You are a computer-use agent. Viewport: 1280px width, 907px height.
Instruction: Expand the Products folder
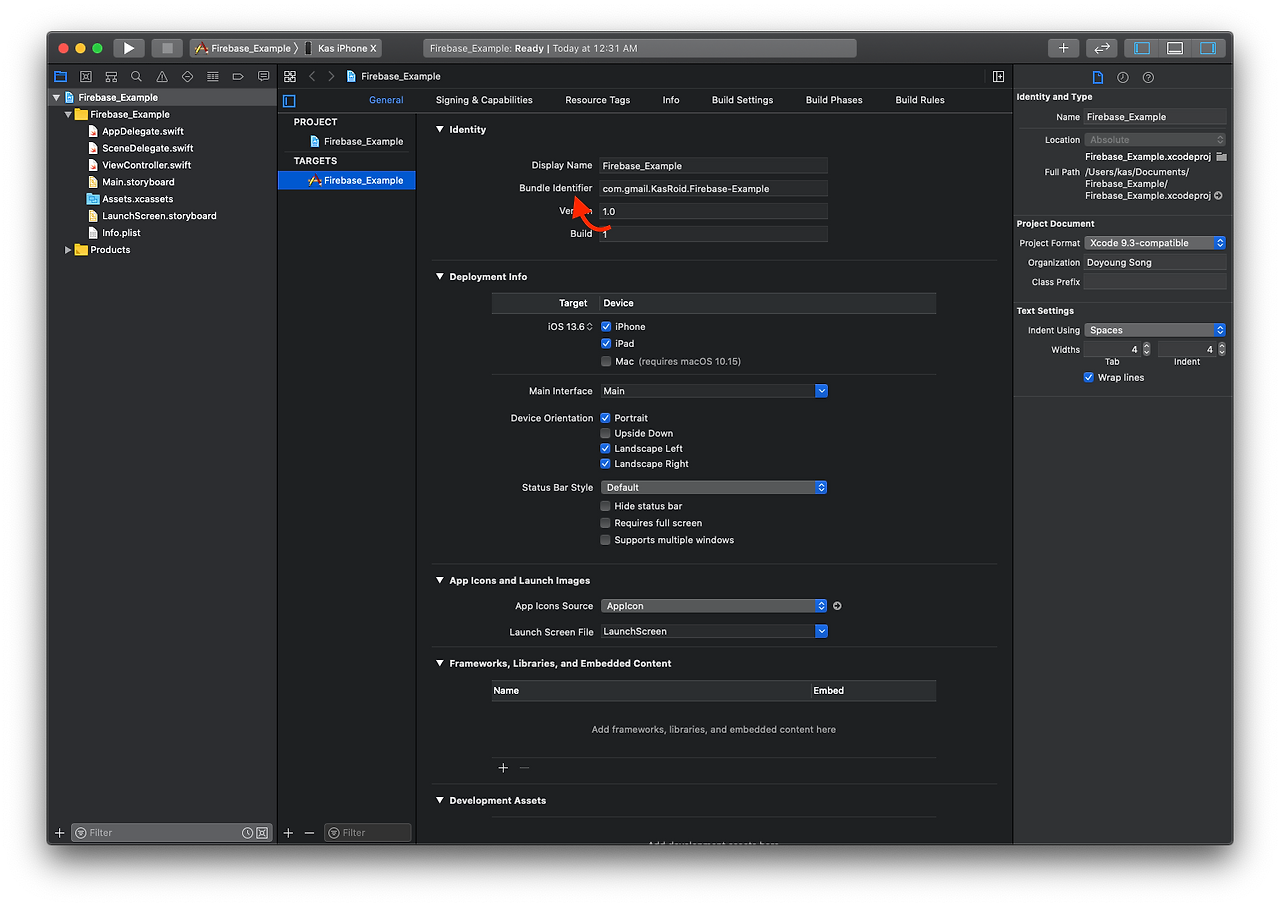[68, 250]
